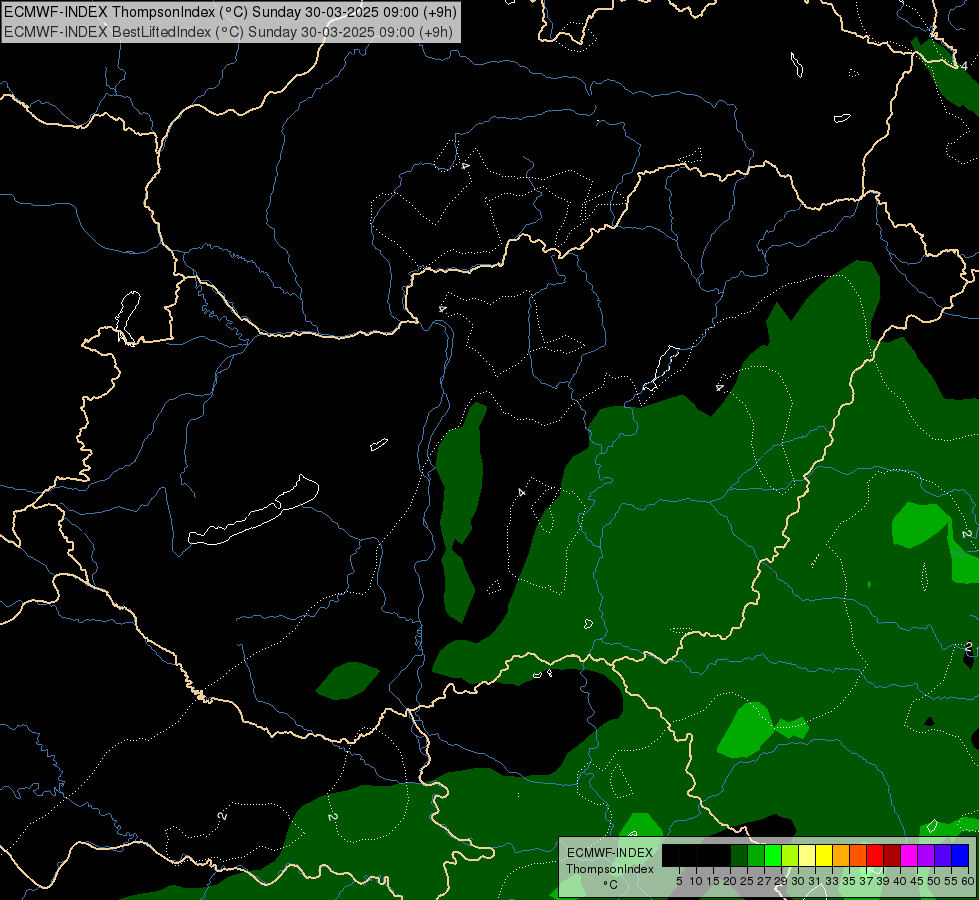Click the legend tick label 27

(x=764, y=881)
